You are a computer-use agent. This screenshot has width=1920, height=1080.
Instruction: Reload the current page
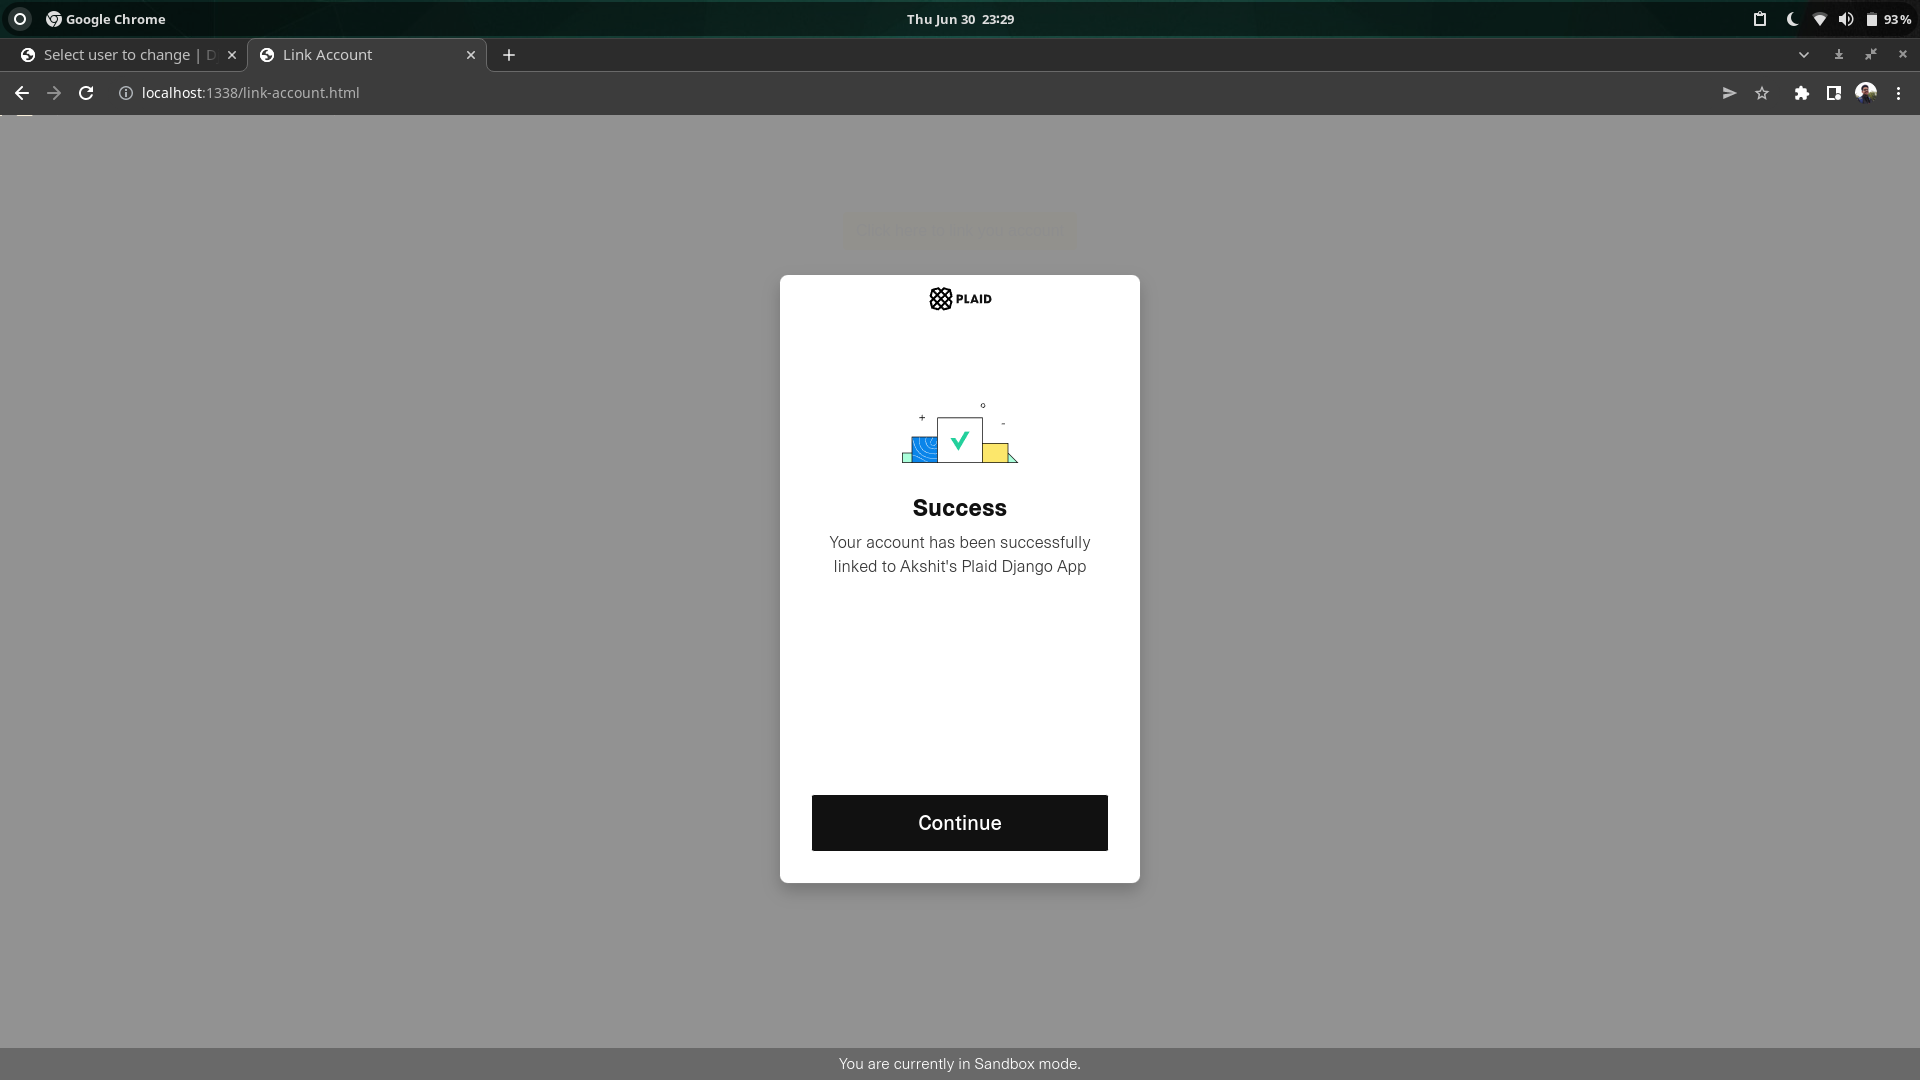pos(86,93)
